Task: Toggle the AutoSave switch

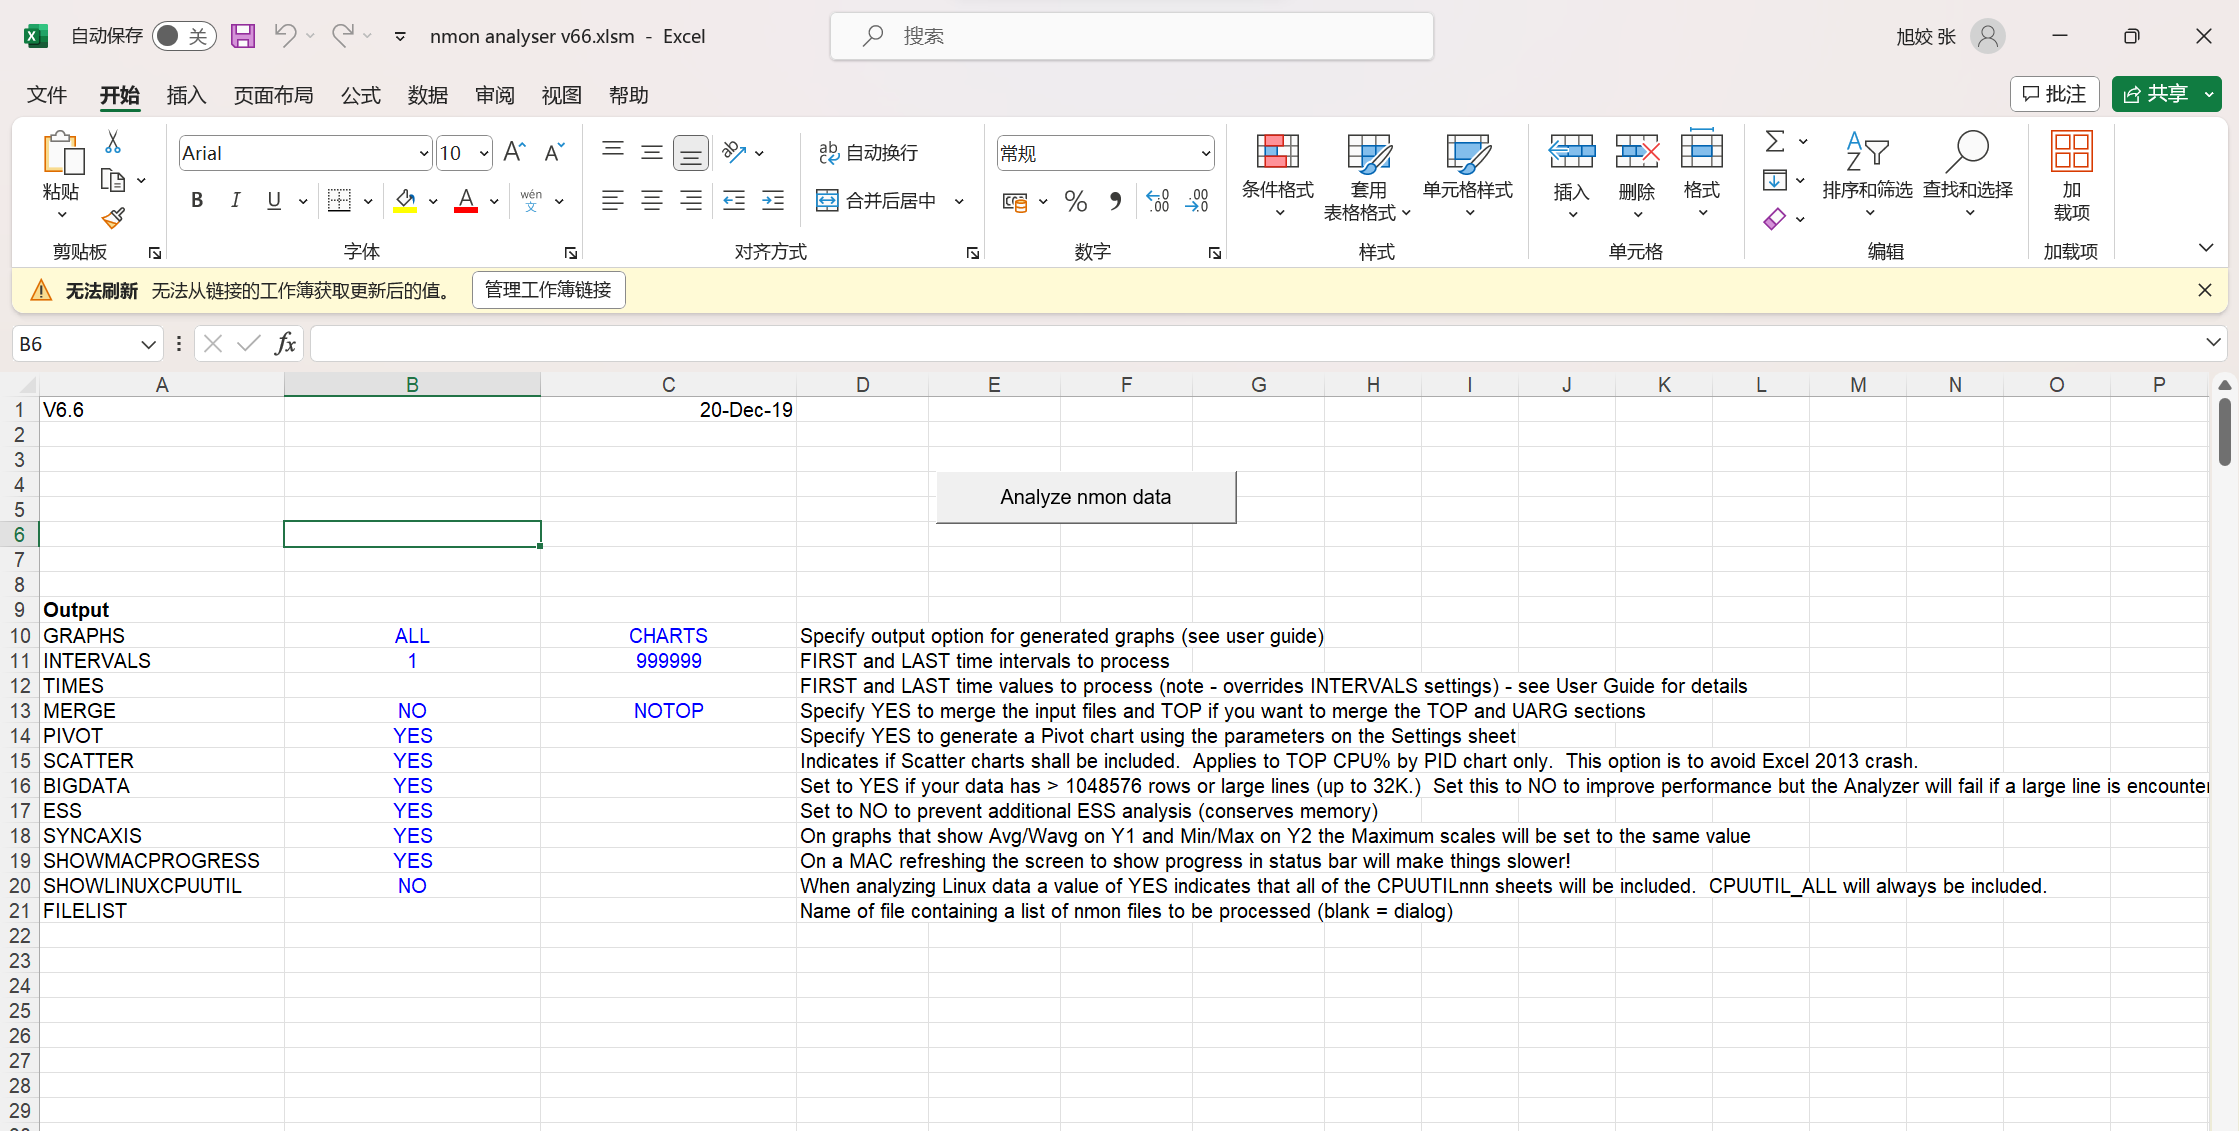Action: 184,36
